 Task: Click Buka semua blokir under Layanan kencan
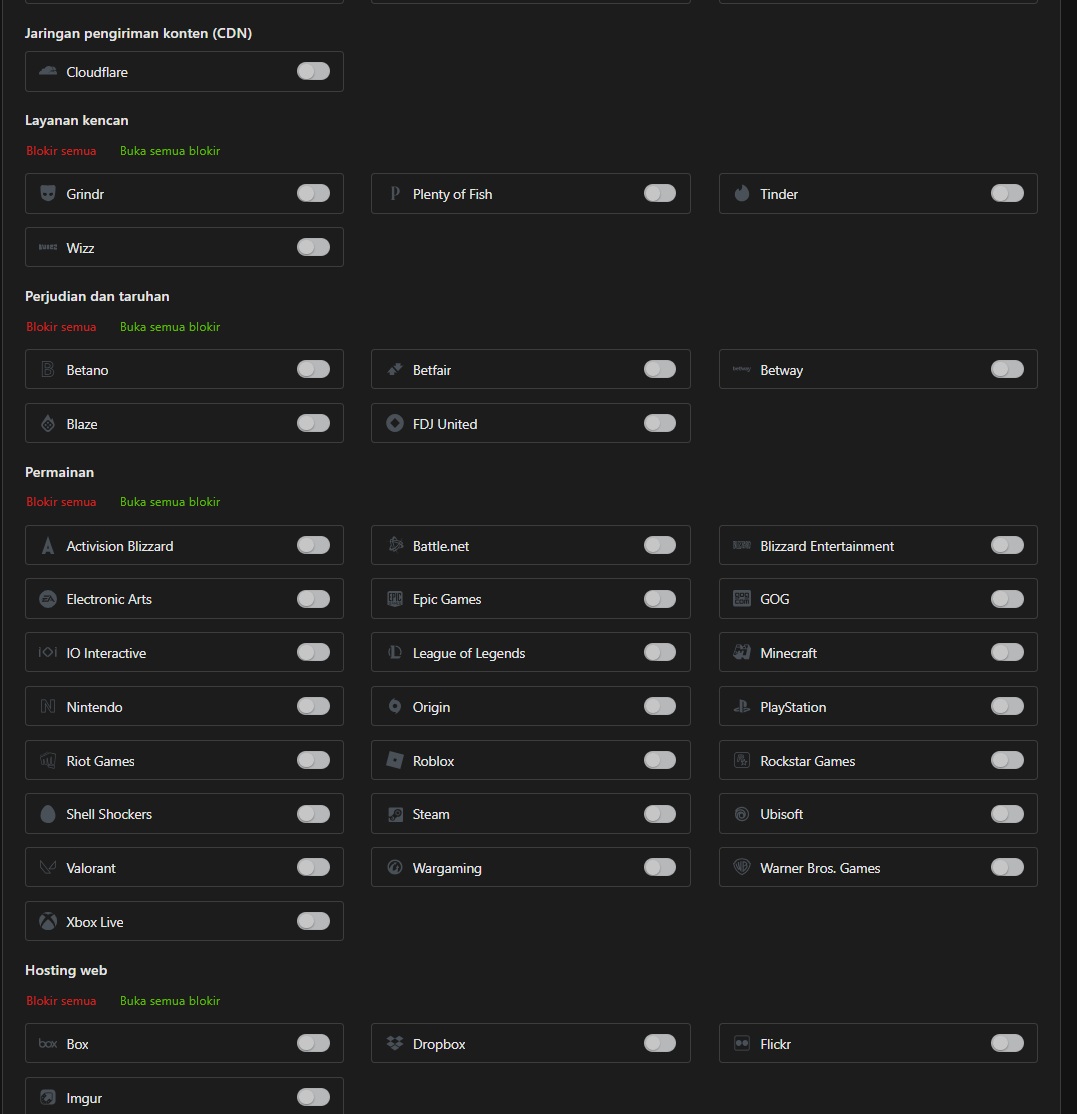(170, 151)
